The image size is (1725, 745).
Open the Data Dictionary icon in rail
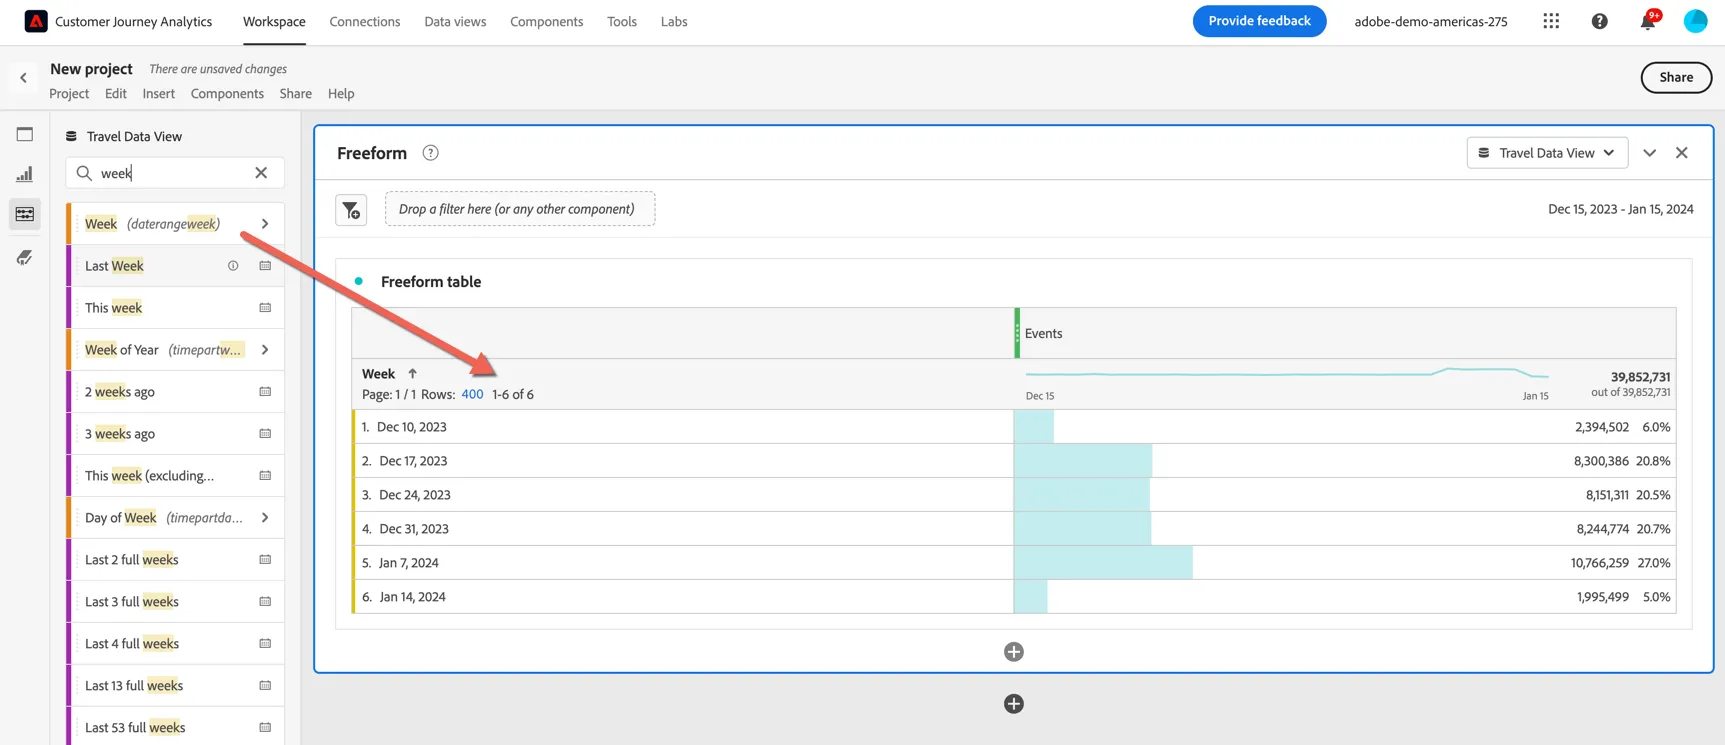[25, 257]
